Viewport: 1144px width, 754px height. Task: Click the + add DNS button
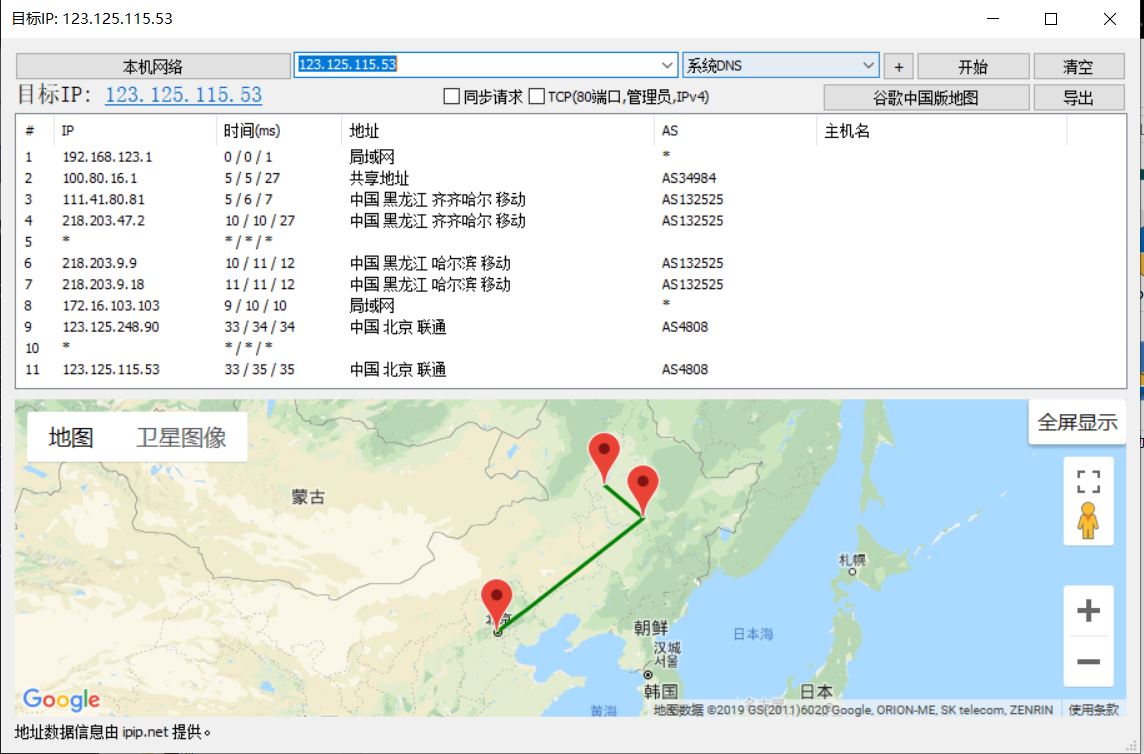pos(899,66)
